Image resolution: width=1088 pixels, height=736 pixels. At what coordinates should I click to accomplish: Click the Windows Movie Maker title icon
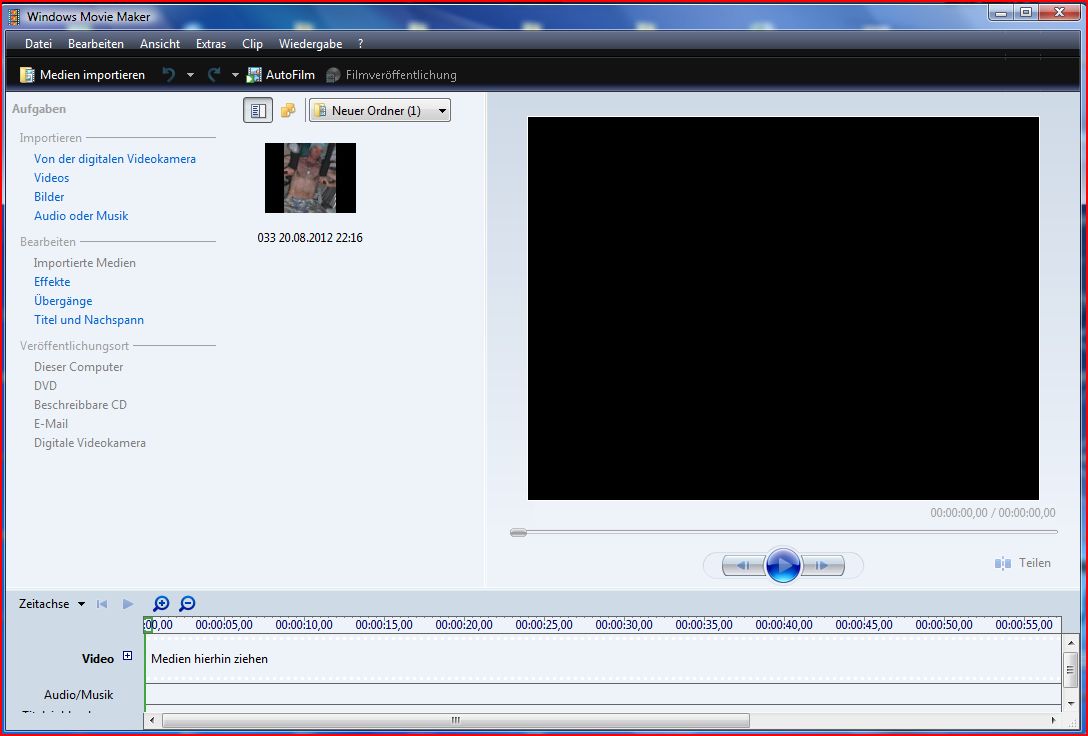pyautogui.click(x=15, y=16)
